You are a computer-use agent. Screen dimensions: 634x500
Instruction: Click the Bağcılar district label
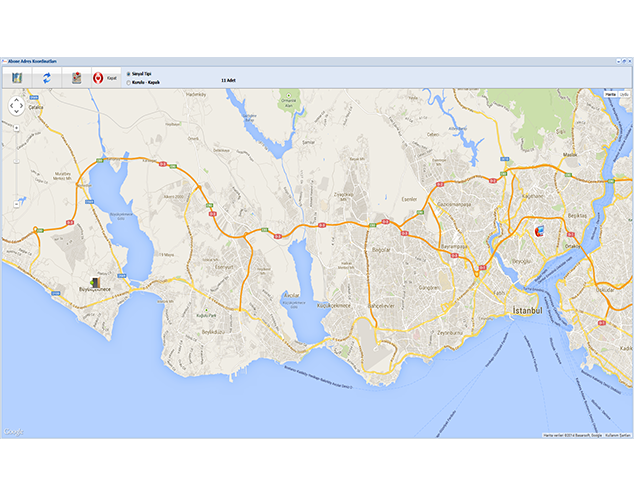point(381,250)
